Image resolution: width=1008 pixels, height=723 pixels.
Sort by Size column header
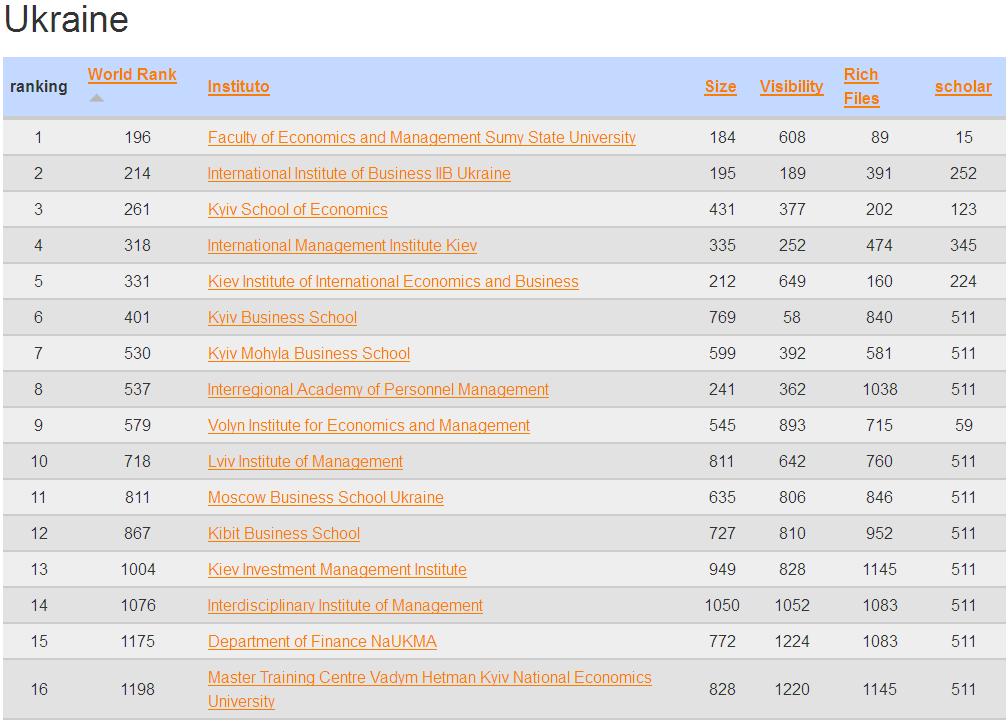720,87
